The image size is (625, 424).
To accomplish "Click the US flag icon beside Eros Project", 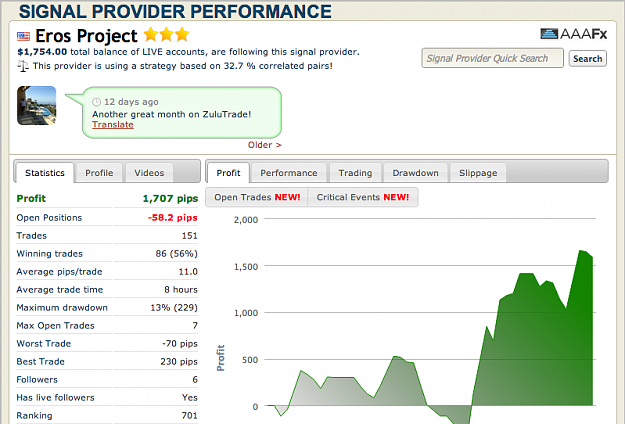I will pyautogui.click(x=23, y=36).
